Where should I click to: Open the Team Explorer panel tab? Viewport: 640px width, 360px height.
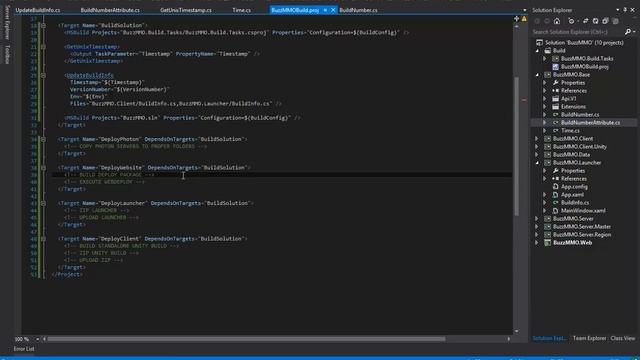tap(589, 338)
